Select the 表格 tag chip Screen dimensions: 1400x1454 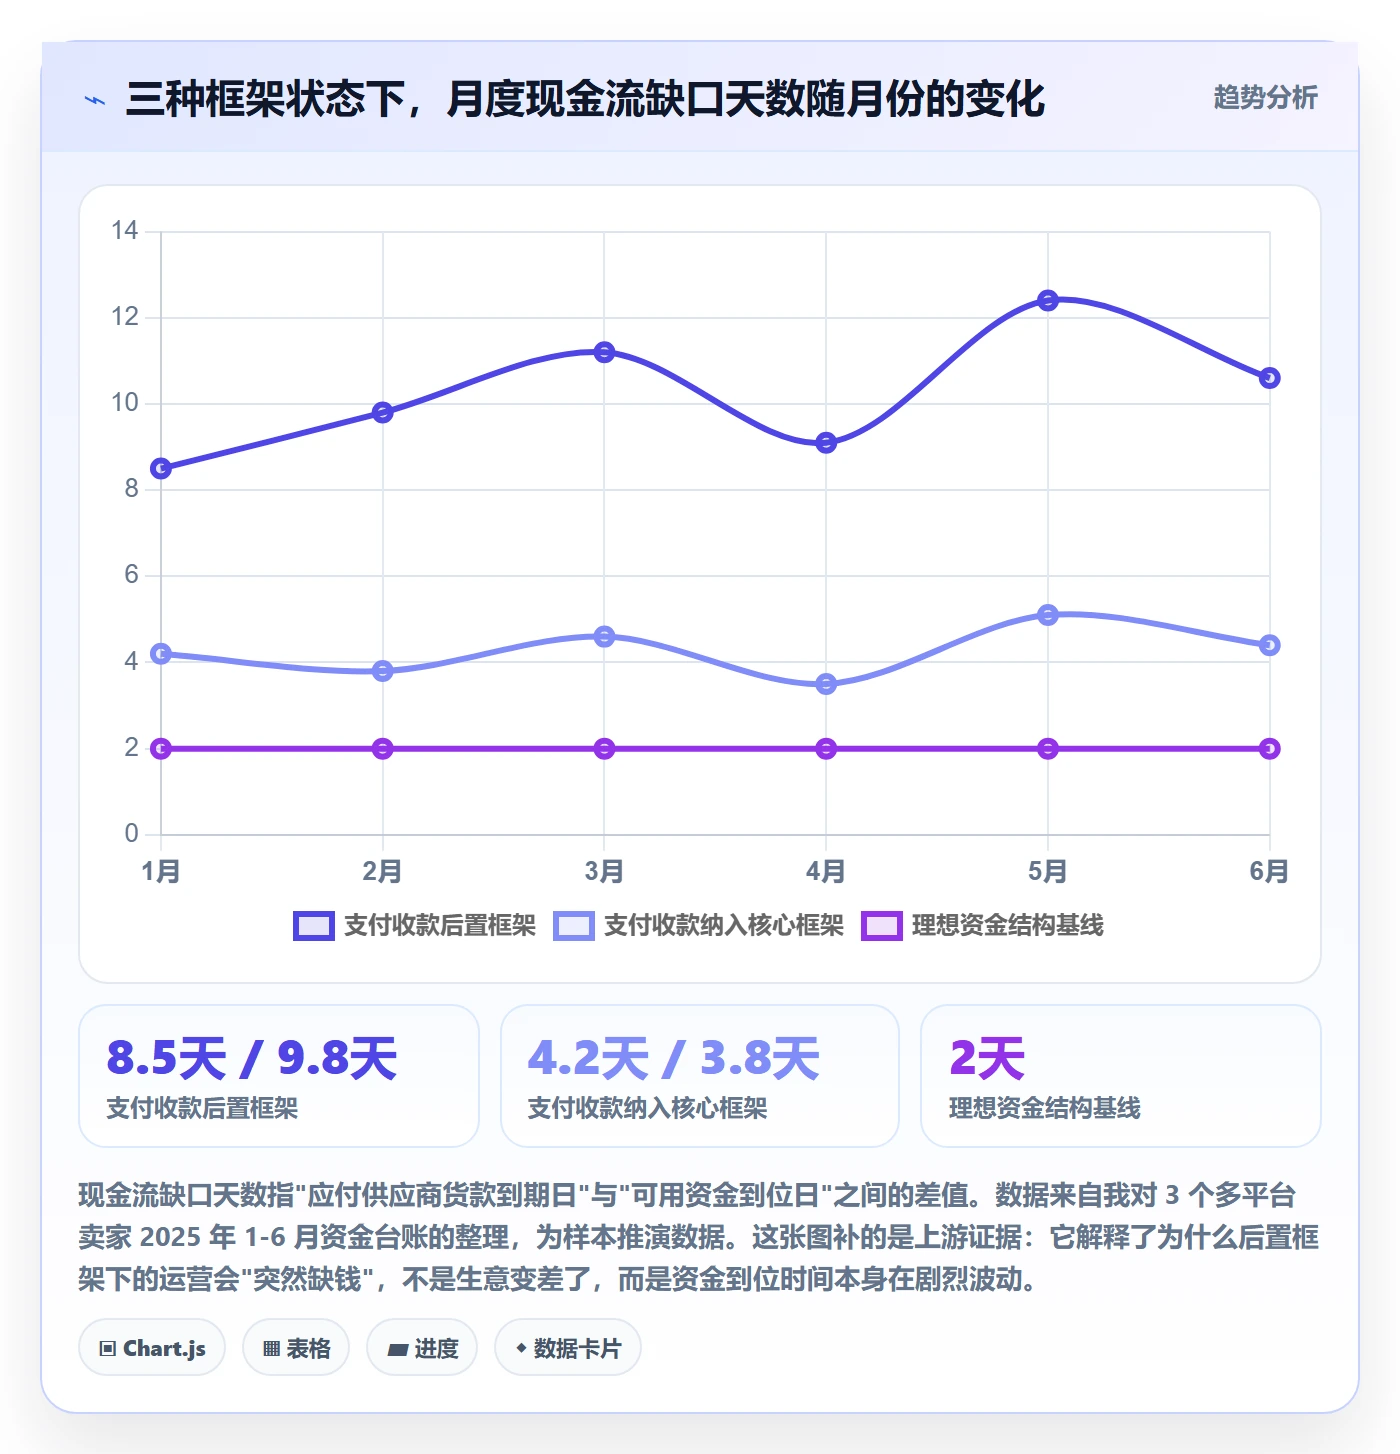[x=296, y=1348]
